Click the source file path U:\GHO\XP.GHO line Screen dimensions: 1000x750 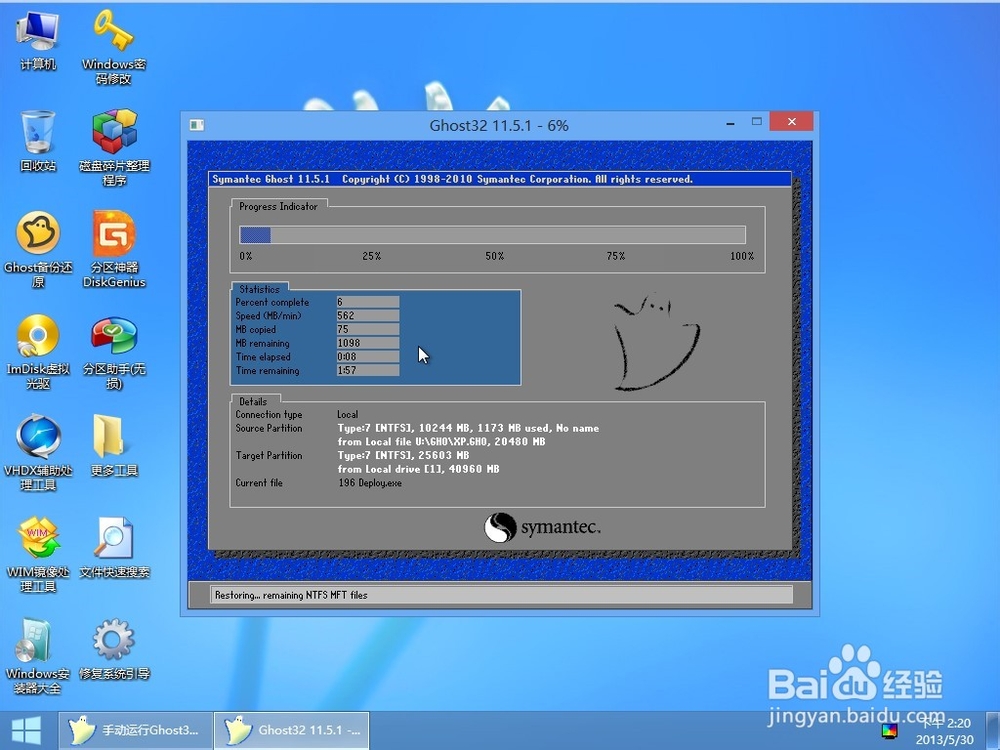pyautogui.click(x=441, y=442)
